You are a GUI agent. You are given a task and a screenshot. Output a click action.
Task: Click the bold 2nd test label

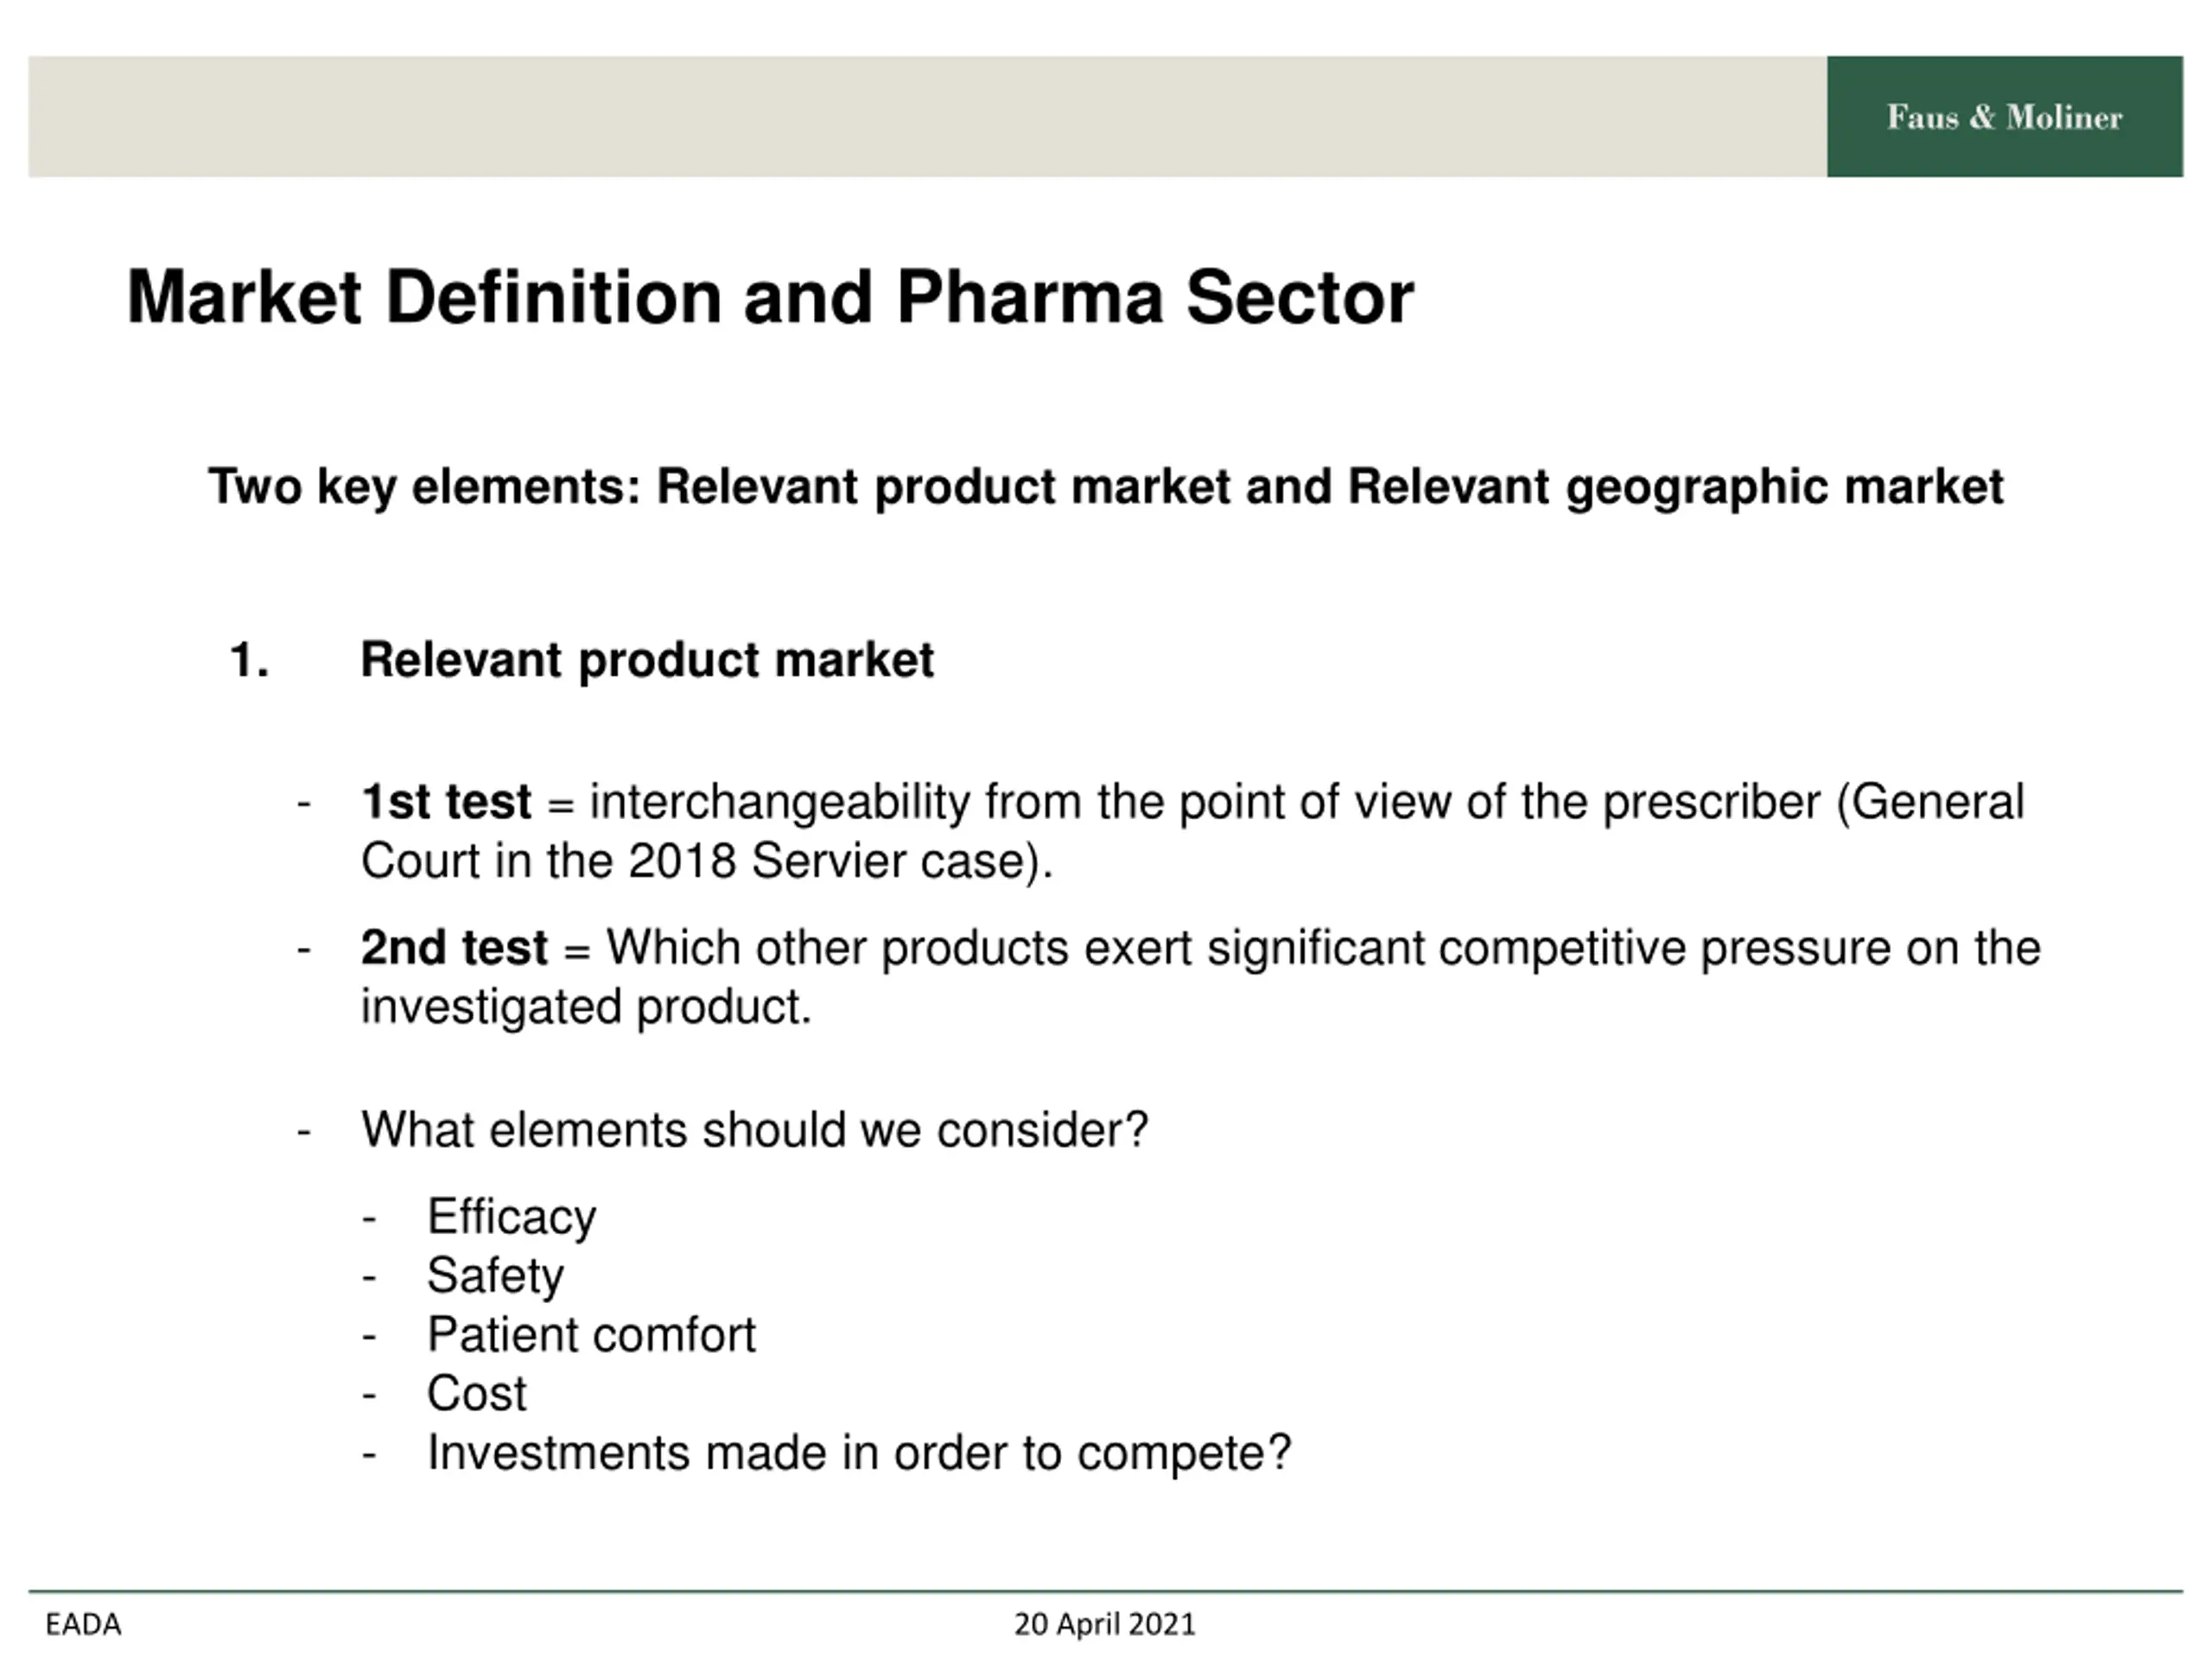pyautogui.click(x=454, y=948)
